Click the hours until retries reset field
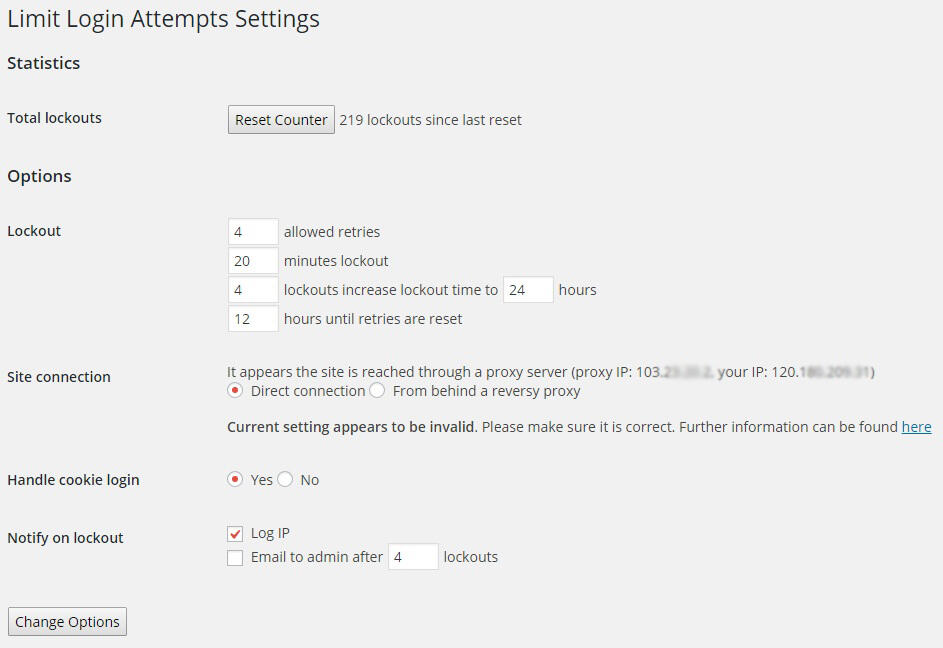This screenshot has height=648, width=943. point(253,319)
